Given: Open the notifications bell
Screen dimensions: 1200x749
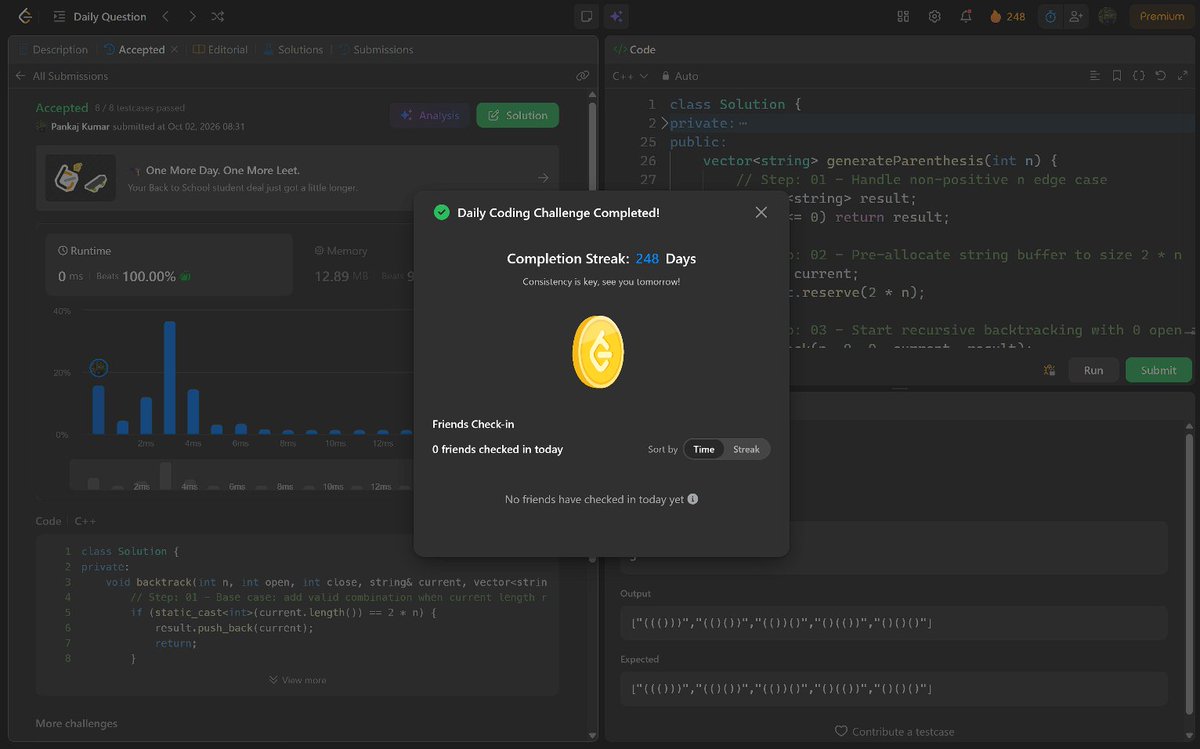Looking at the screenshot, I should coord(966,16).
